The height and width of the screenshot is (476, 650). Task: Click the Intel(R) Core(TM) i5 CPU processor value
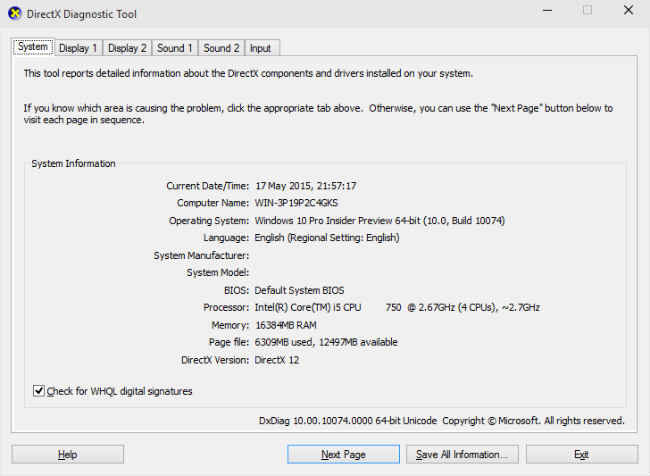(397, 307)
